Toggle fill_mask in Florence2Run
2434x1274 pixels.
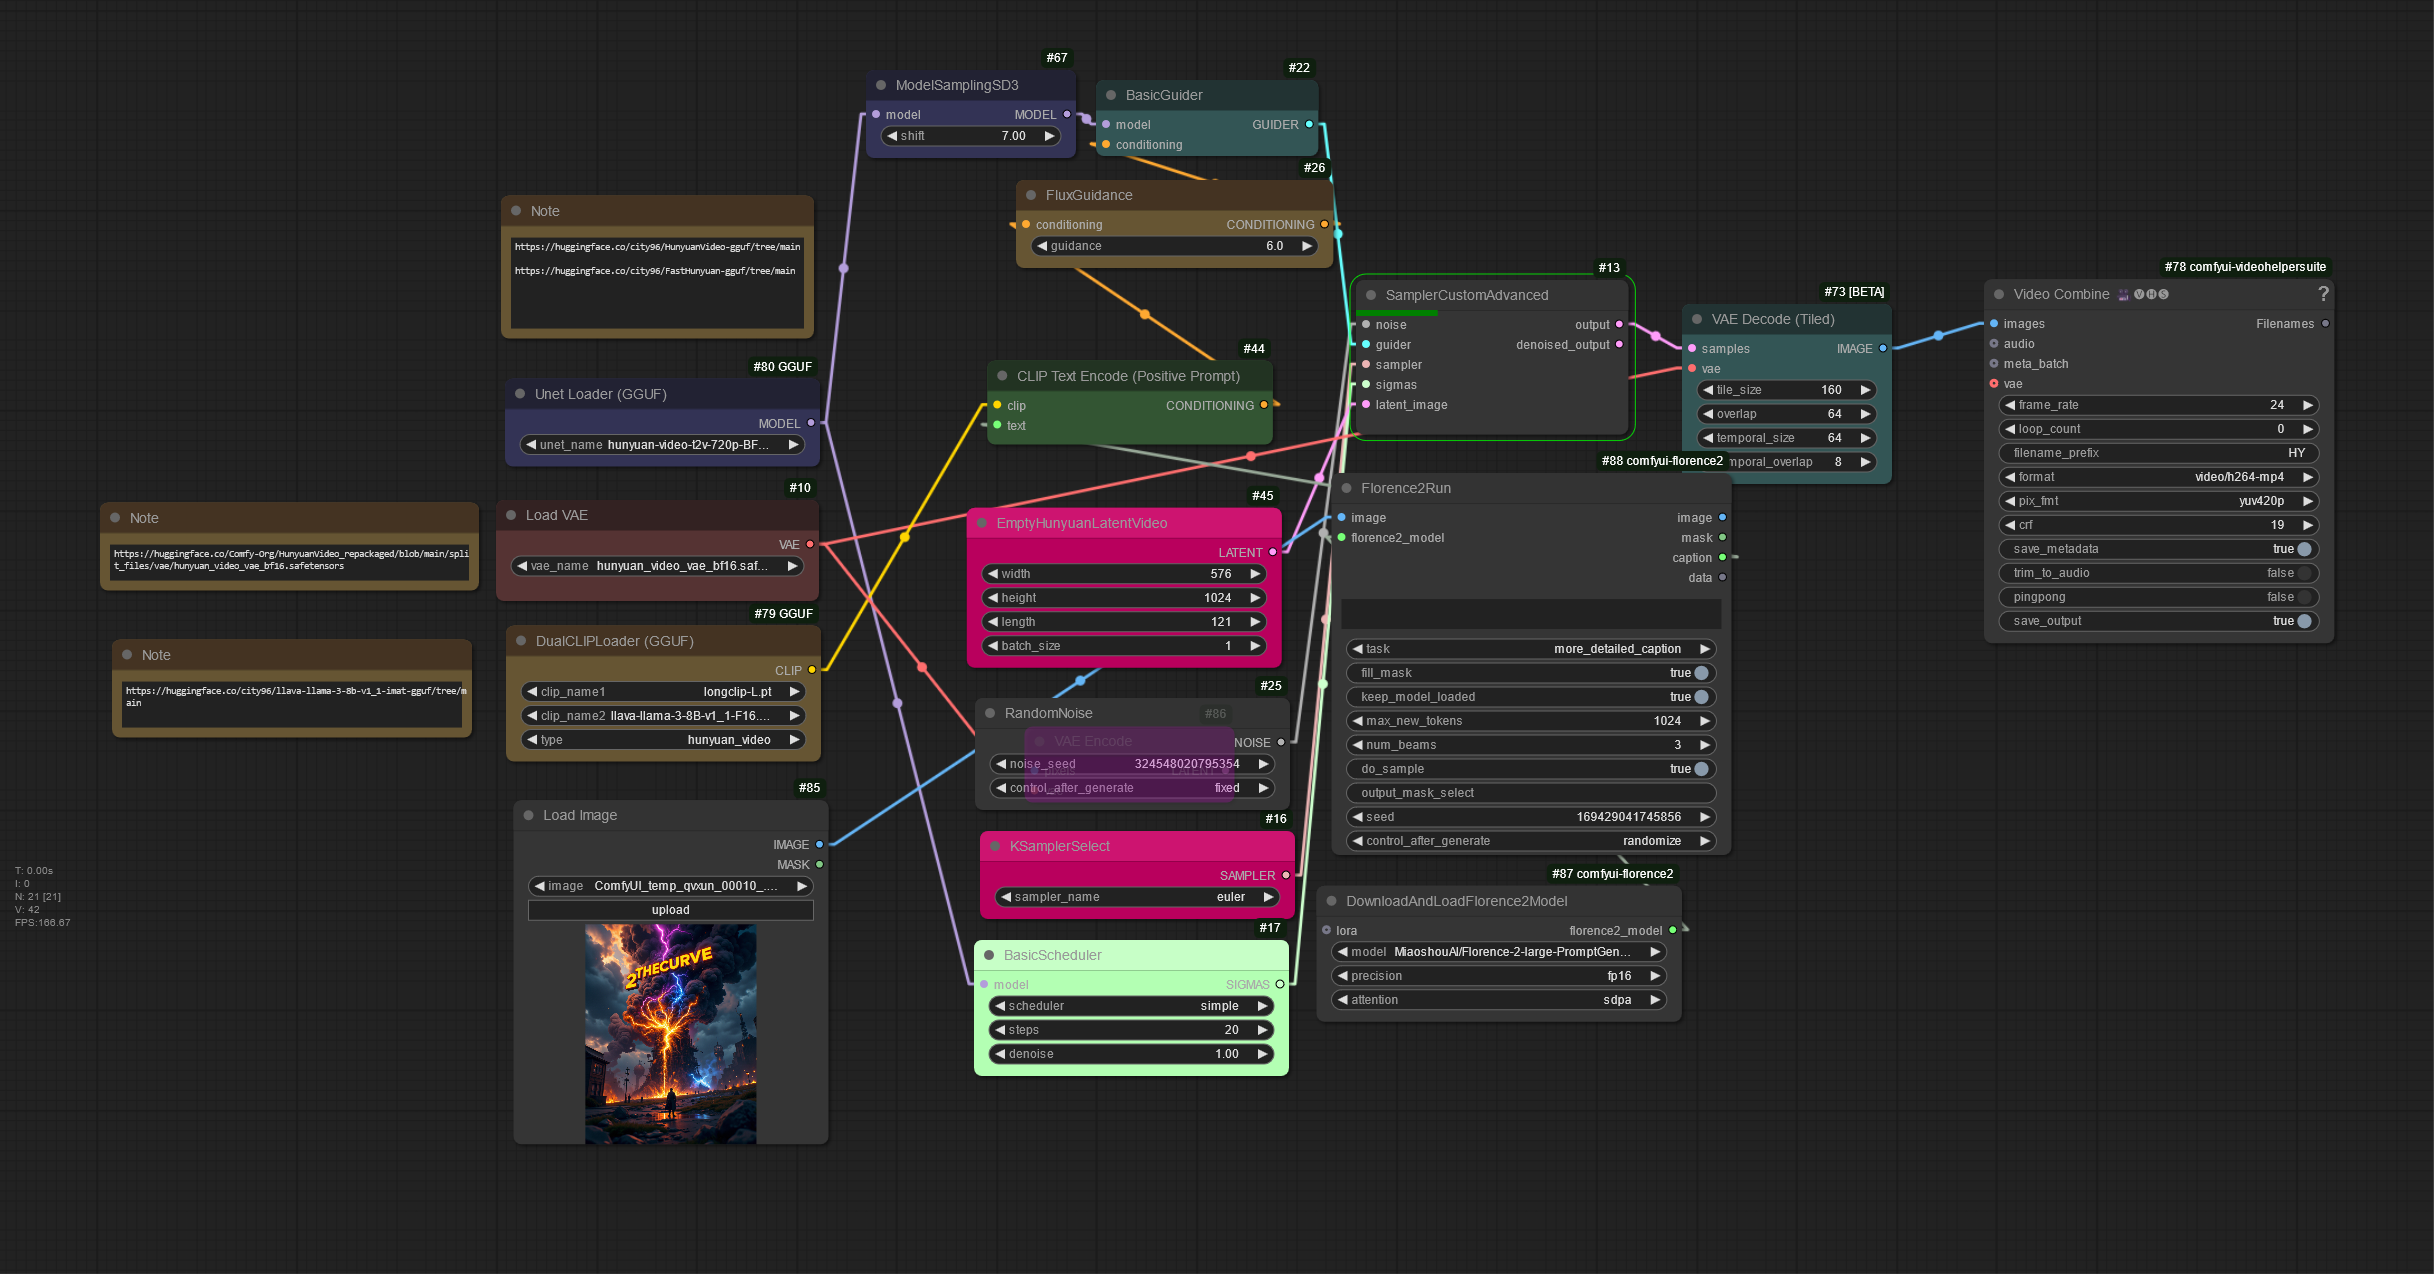pyautogui.click(x=1701, y=673)
